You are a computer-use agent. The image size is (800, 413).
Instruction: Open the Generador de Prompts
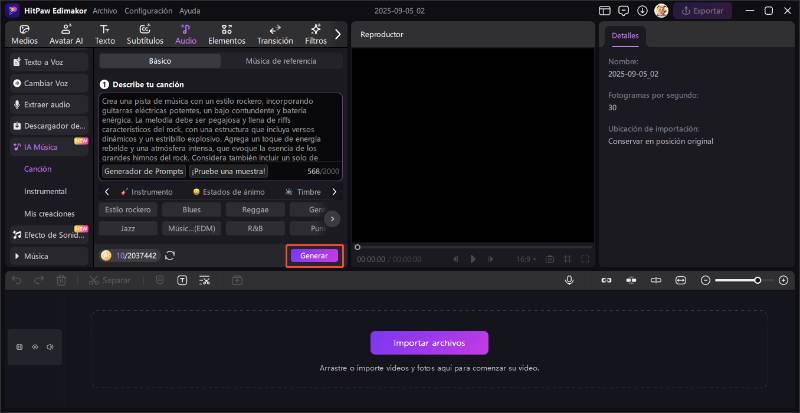pos(143,172)
